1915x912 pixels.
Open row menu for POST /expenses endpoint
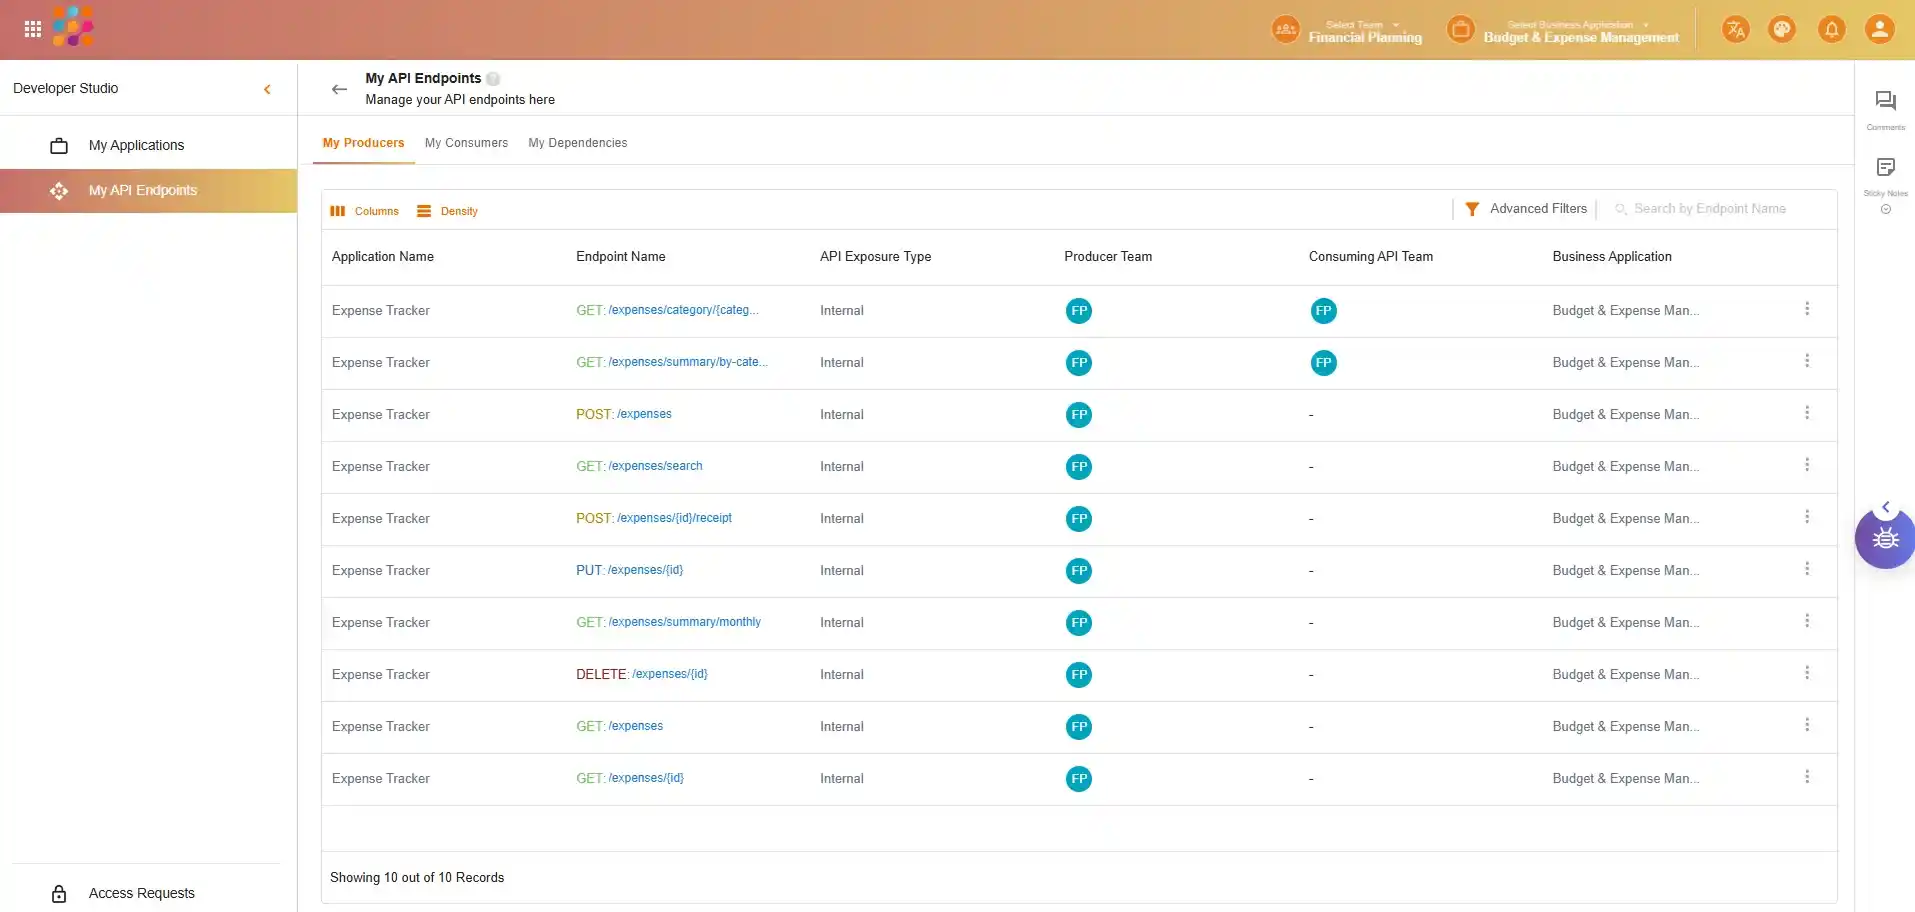tap(1806, 413)
